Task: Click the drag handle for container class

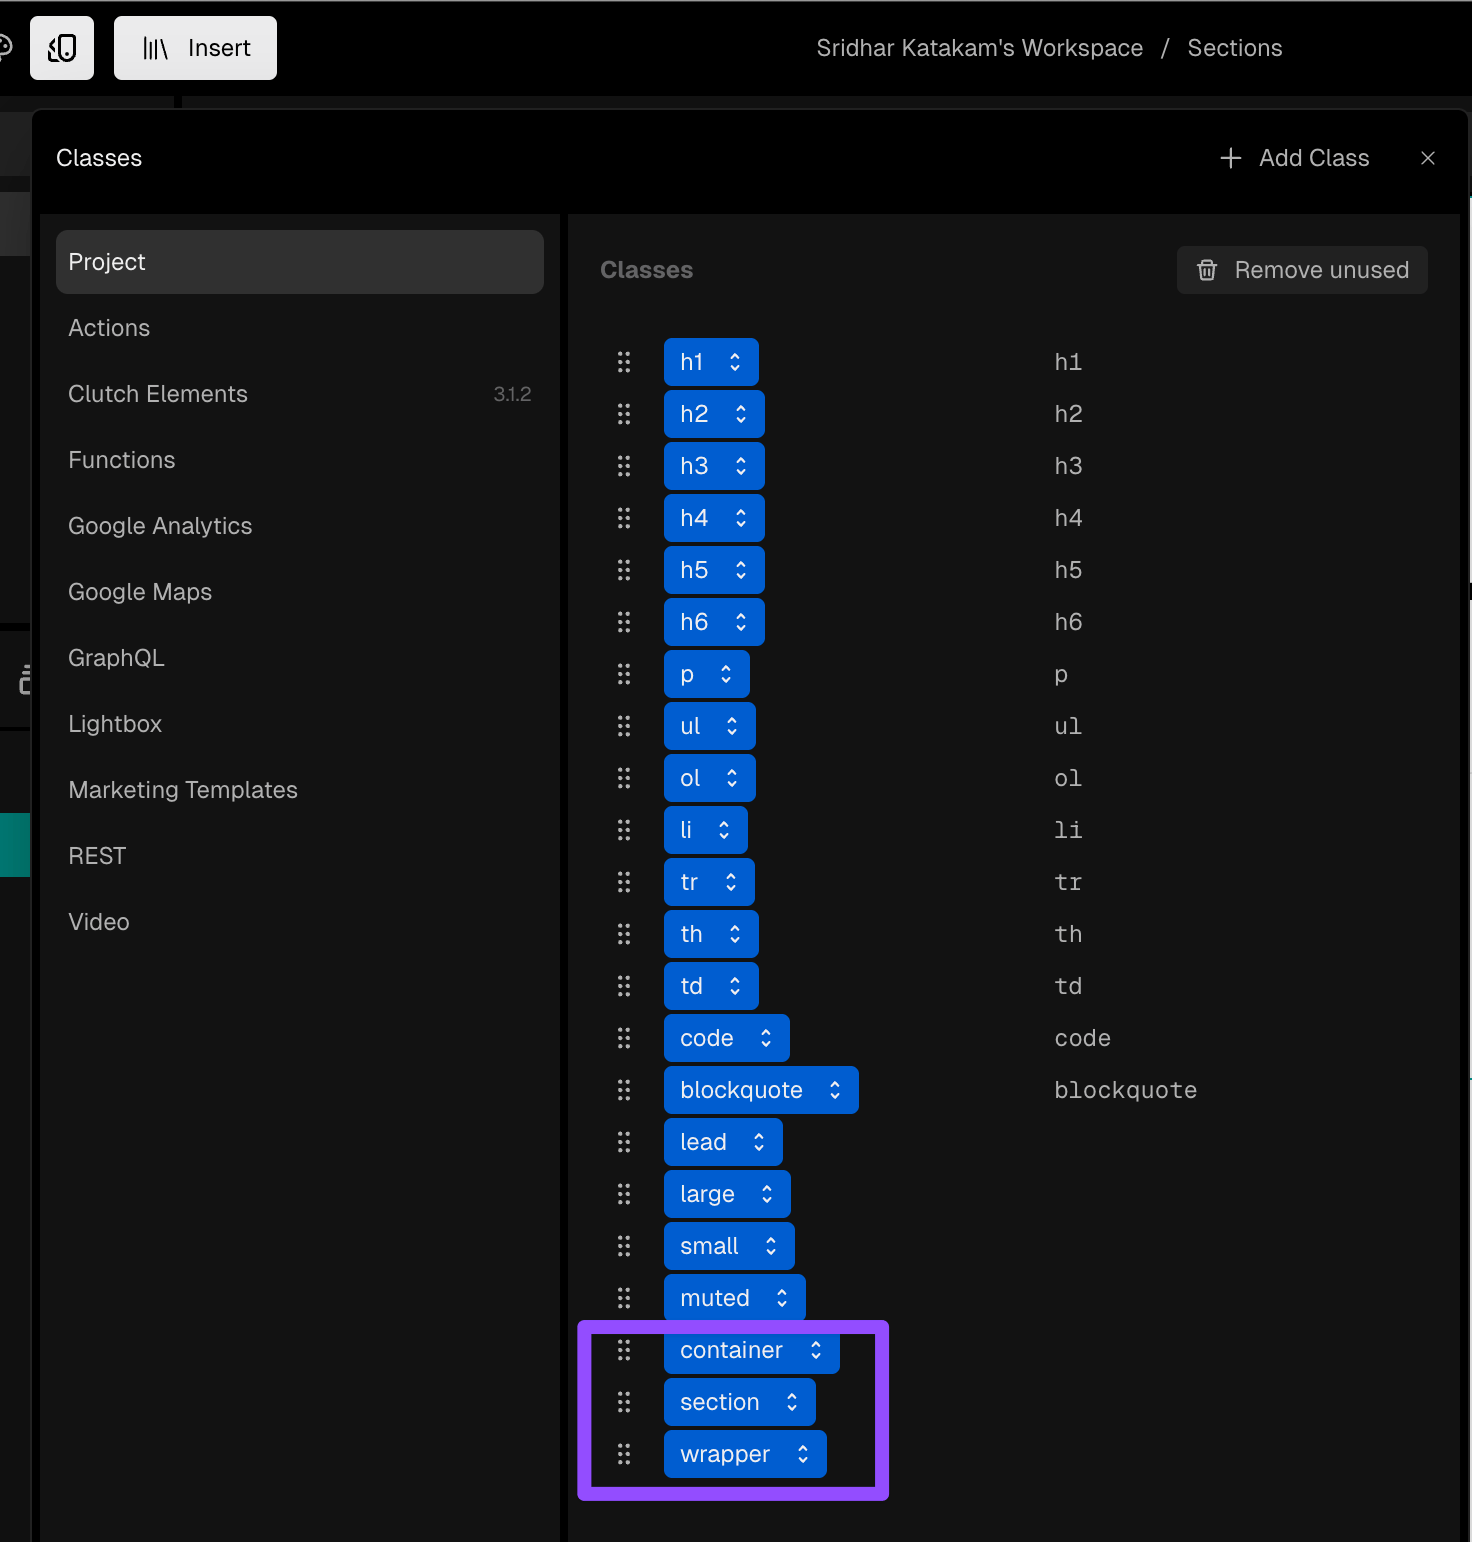Action: coord(624,1350)
